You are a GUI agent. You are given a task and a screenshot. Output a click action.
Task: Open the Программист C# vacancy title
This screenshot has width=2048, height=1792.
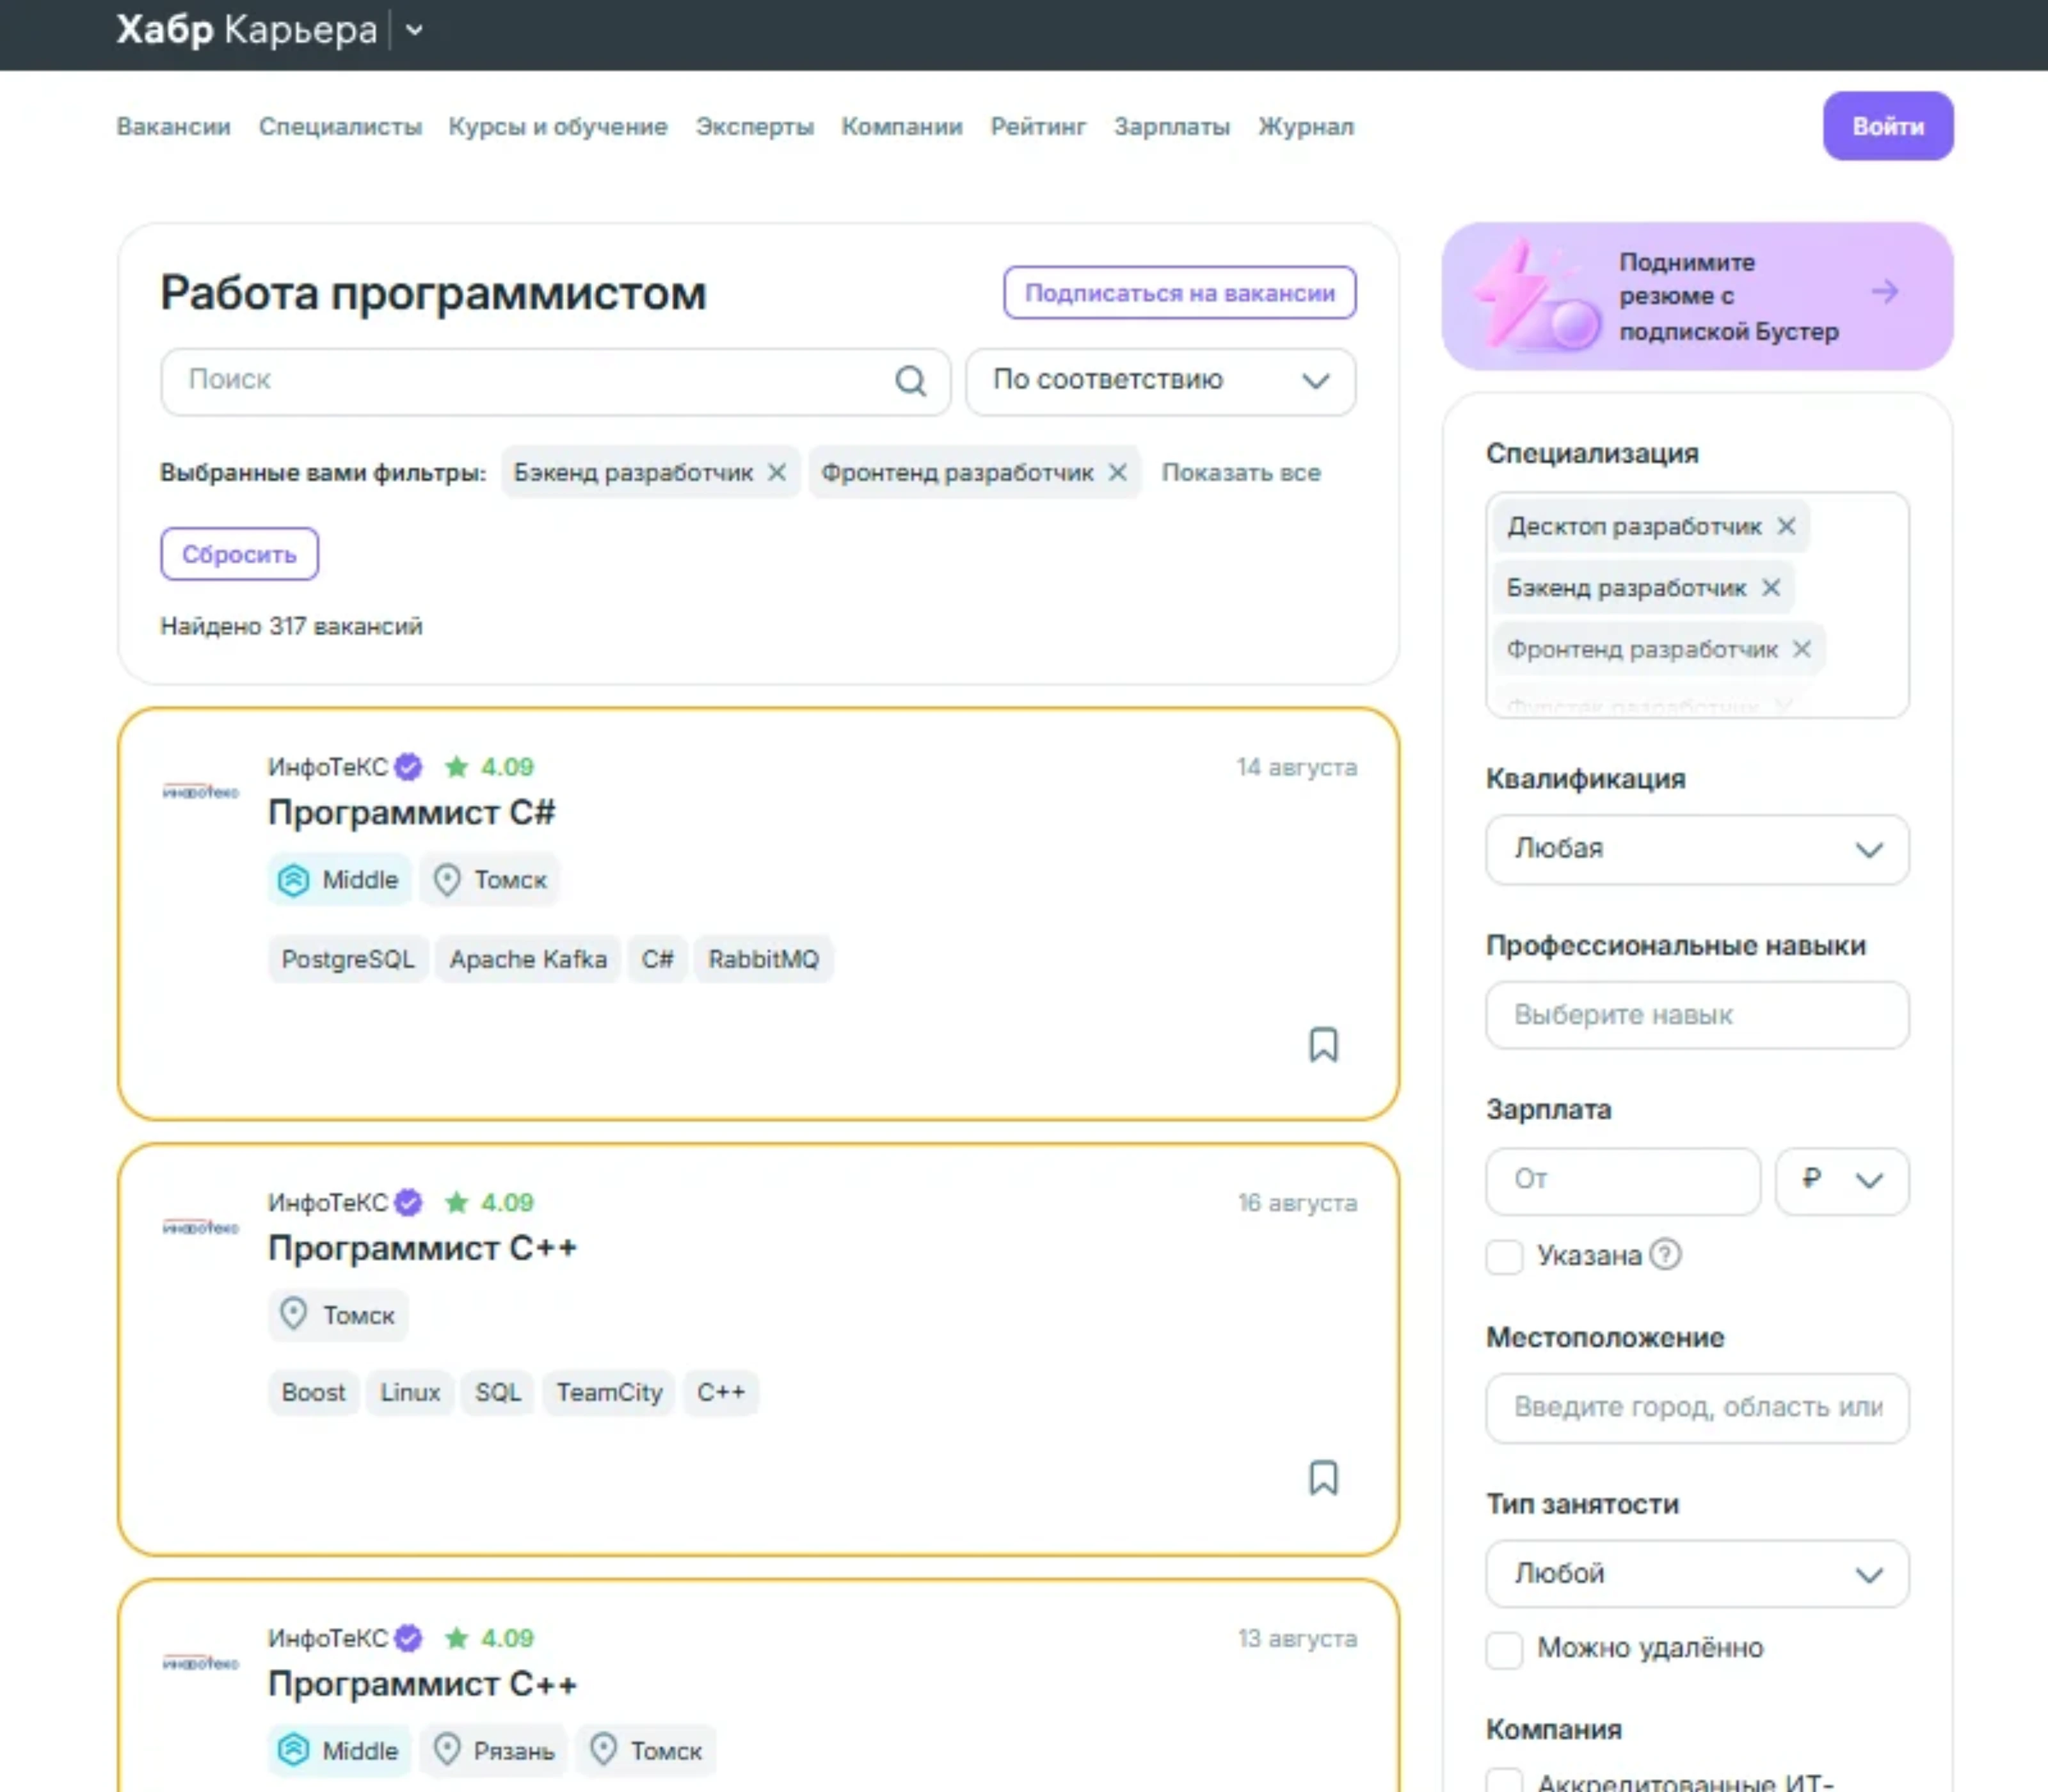[411, 813]
